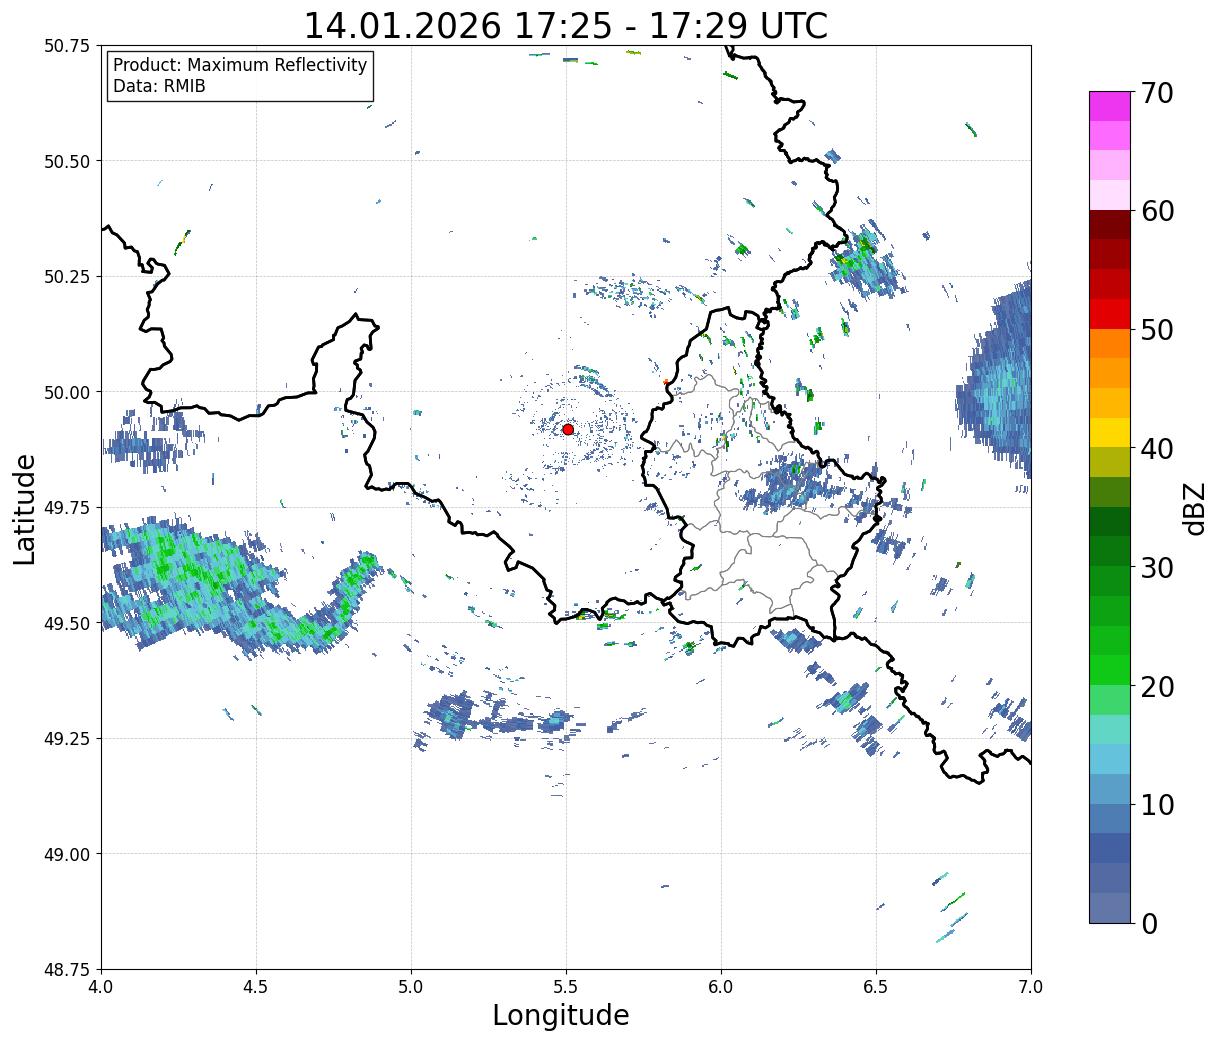Click longitude tick label 6.0
The width and height of the screenshot is (1219, 1040).
[721, 986]
